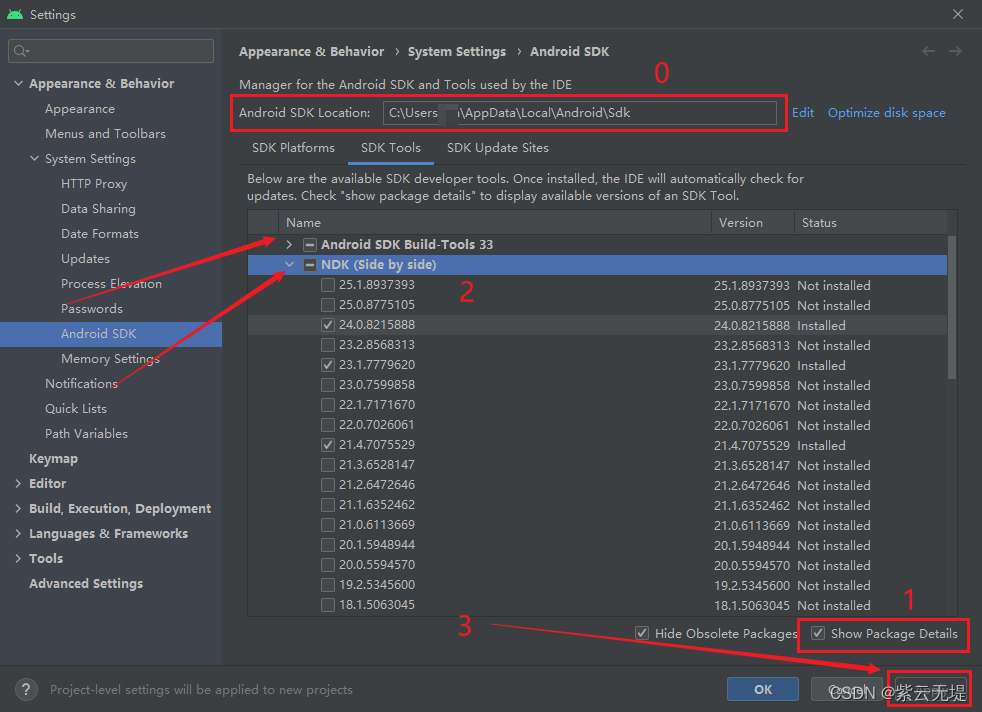Uncheck NDK version 24.0.8215888

tap(328, 325)
